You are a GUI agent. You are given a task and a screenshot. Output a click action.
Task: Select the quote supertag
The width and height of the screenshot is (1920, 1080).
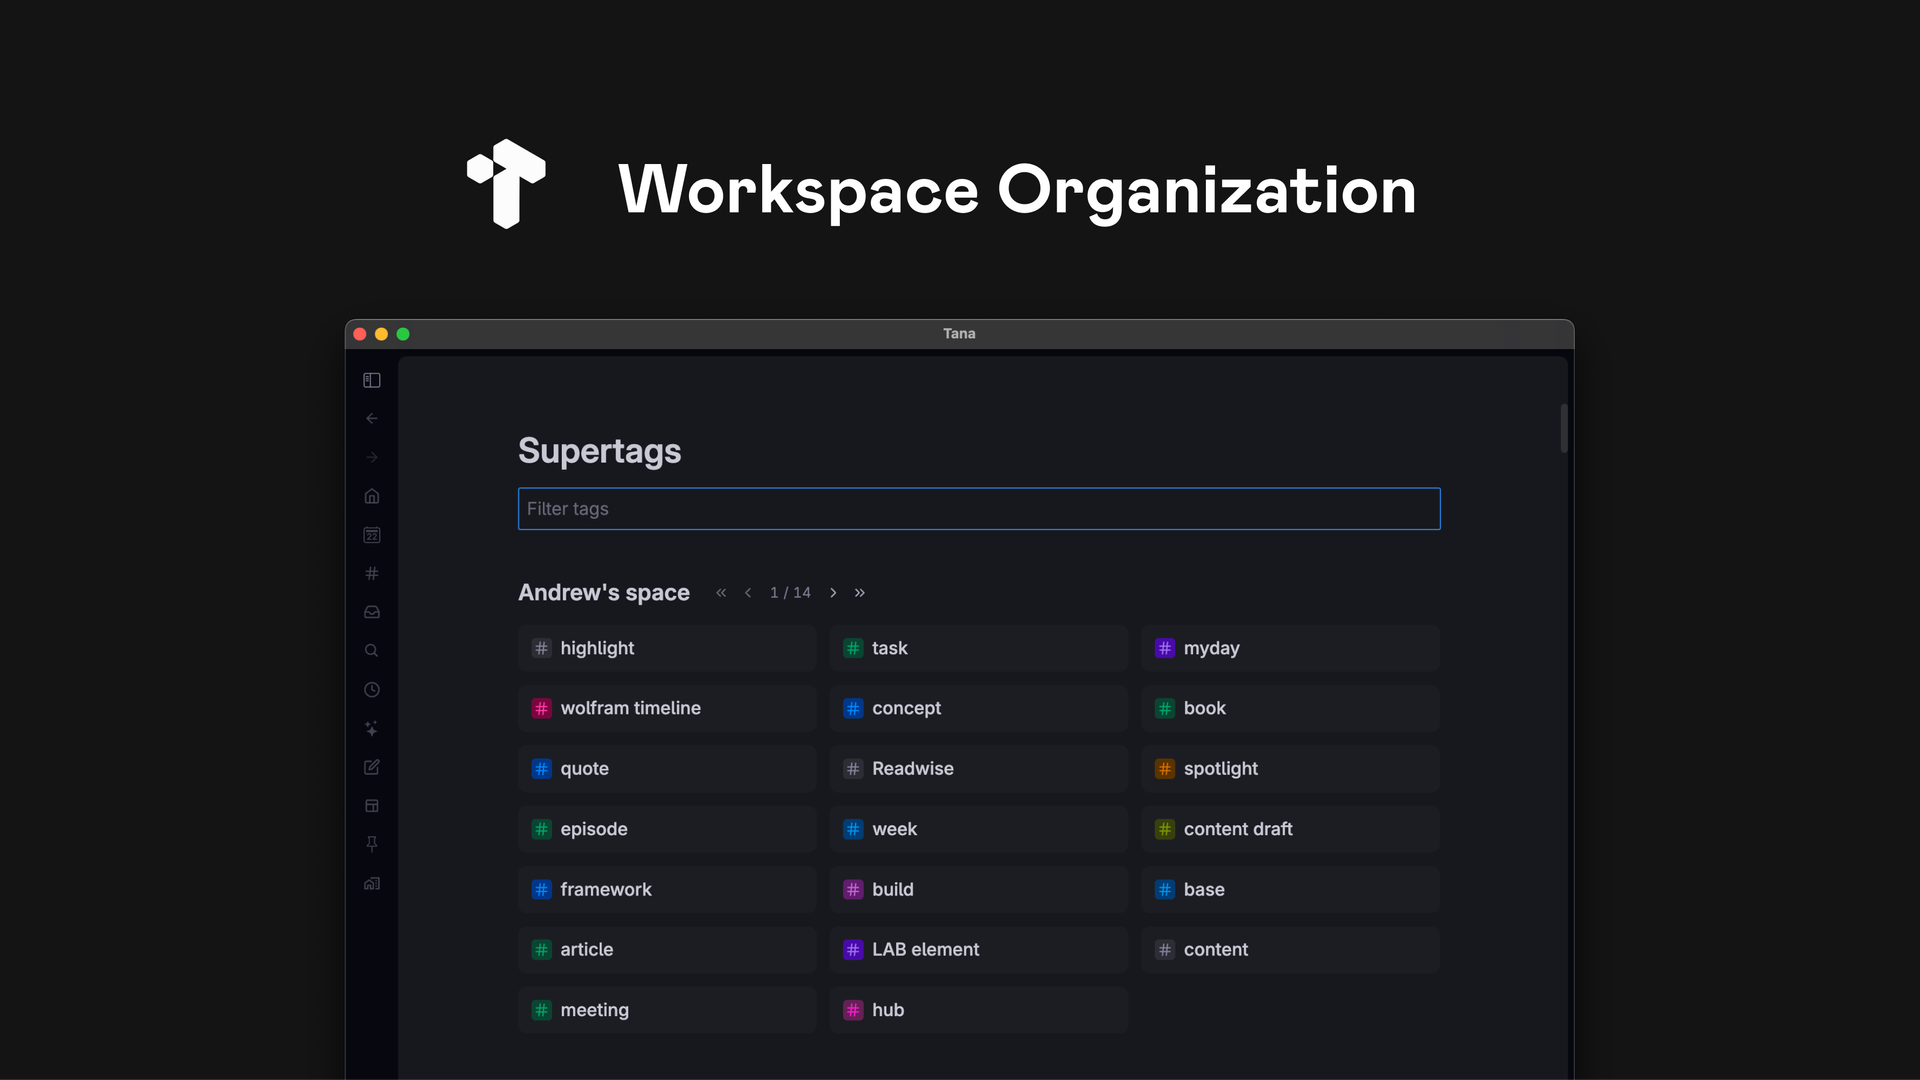tap(667, 769)
